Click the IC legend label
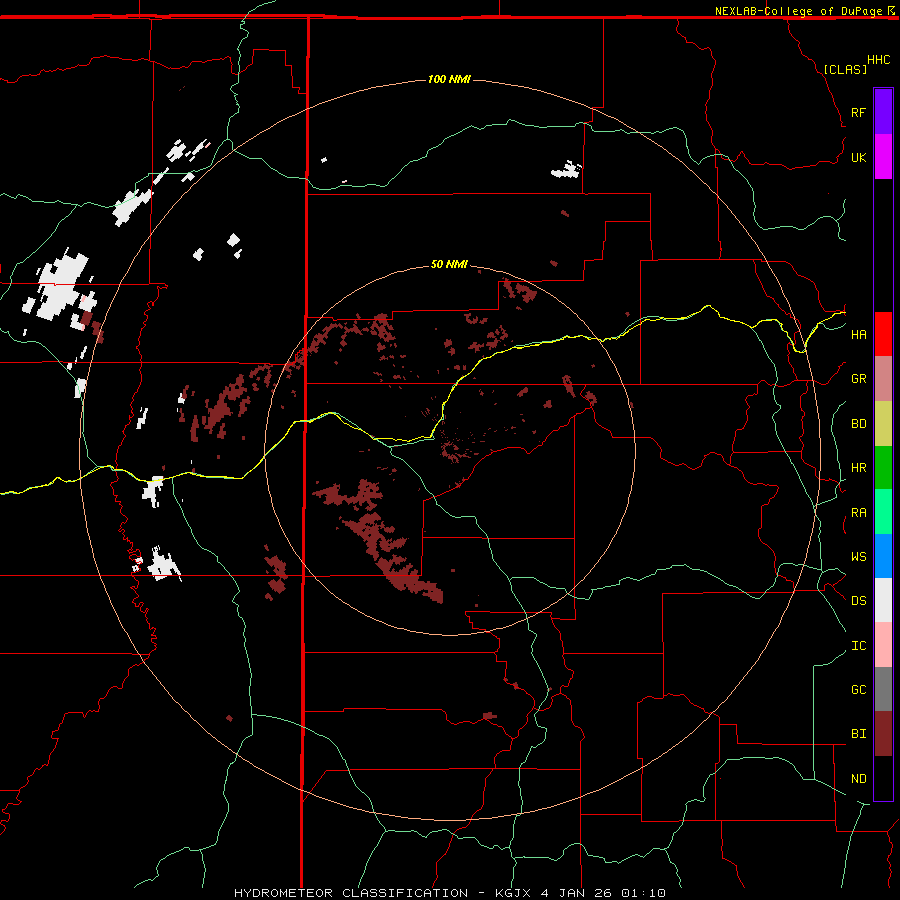900x900 pixels. 858,646
